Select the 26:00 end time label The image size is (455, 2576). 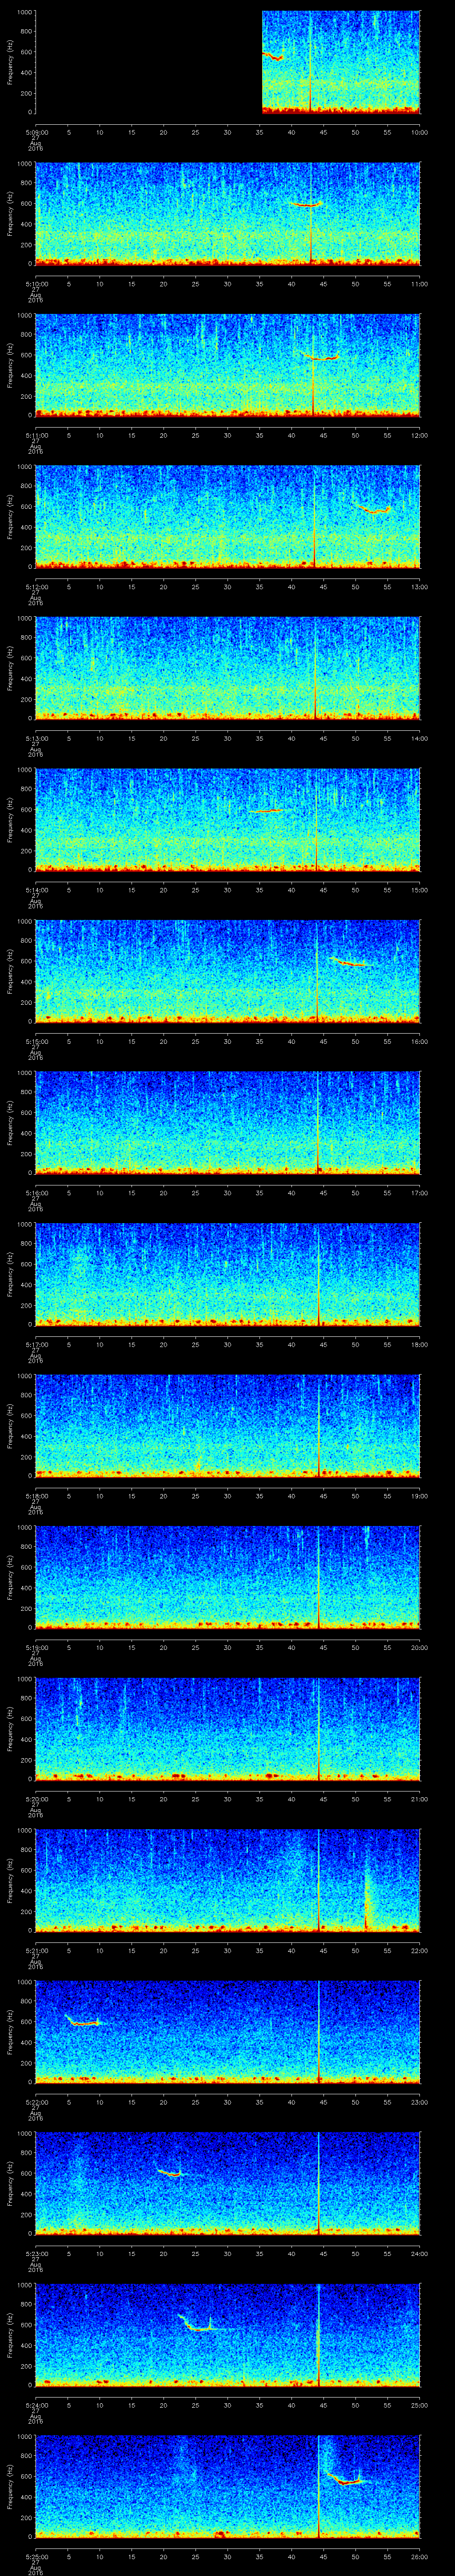[x=419, y=2556]
